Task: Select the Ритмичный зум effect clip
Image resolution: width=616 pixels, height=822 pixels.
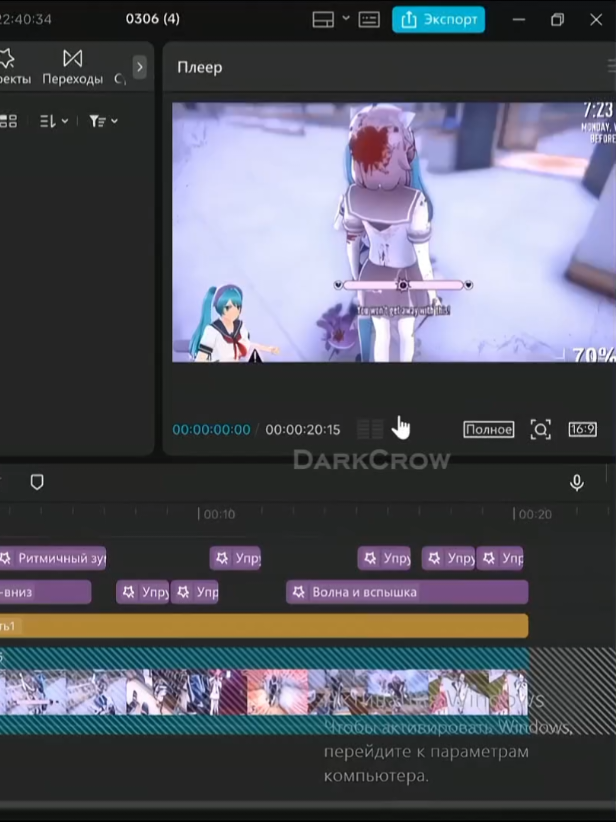Action: (x=52, y=558)
